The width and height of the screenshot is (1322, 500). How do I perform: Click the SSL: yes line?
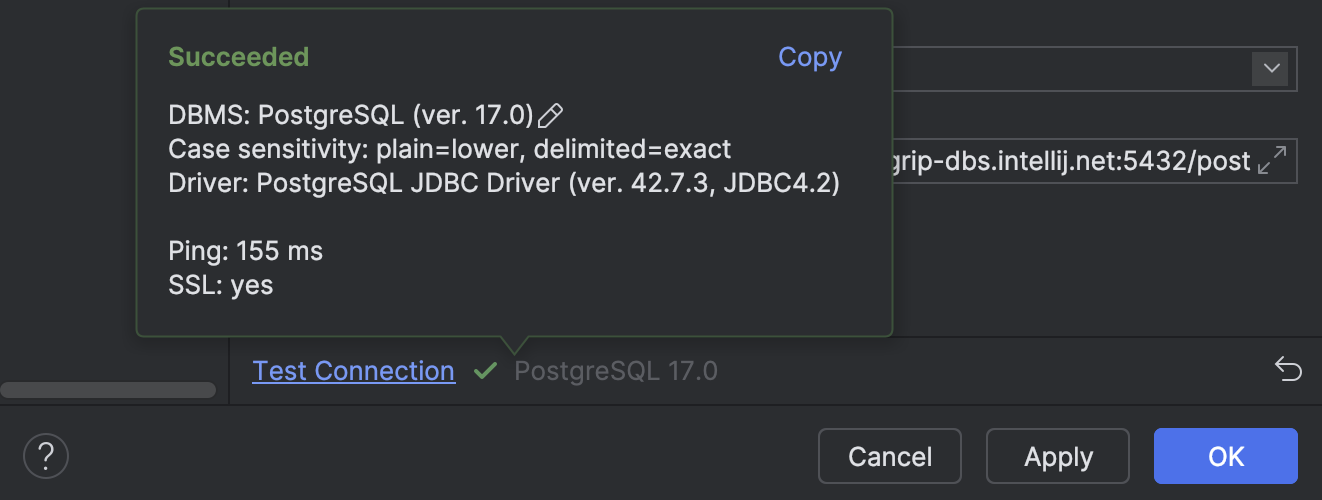[221, 285]
